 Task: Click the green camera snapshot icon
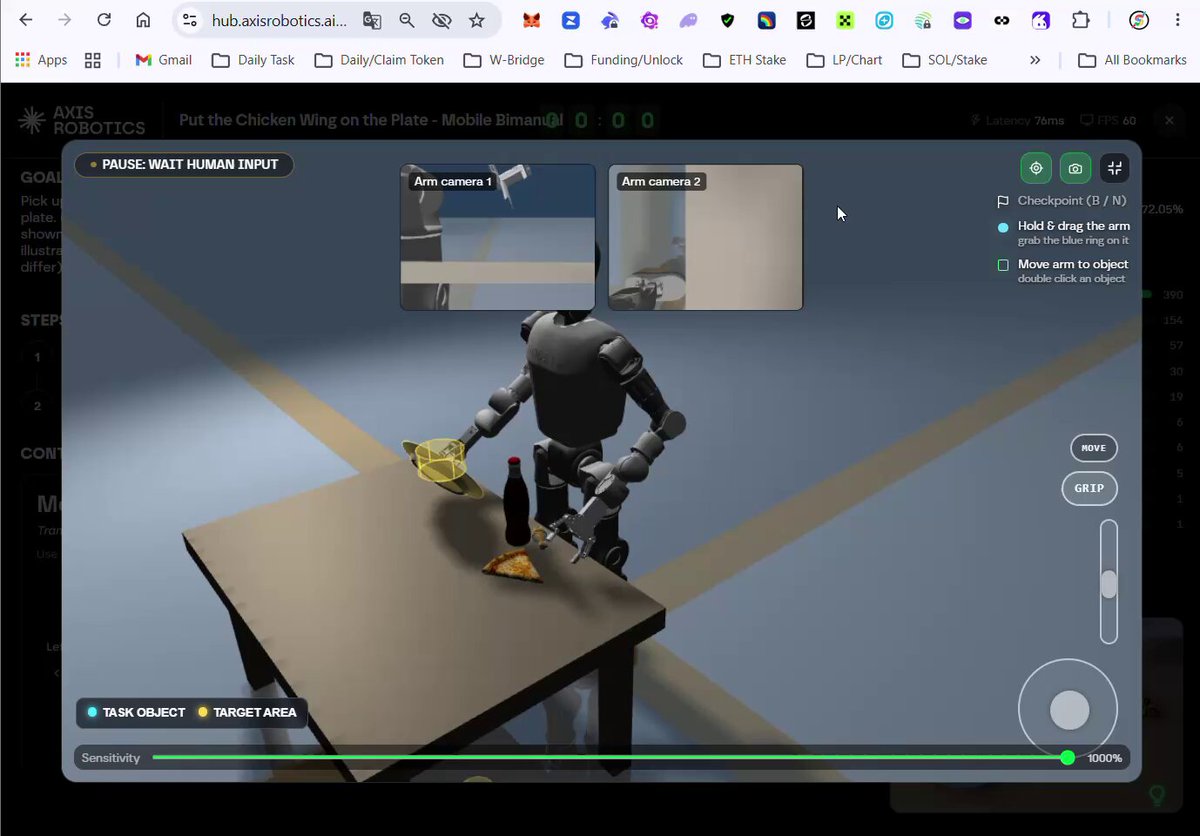click(x=1075, y=168)
